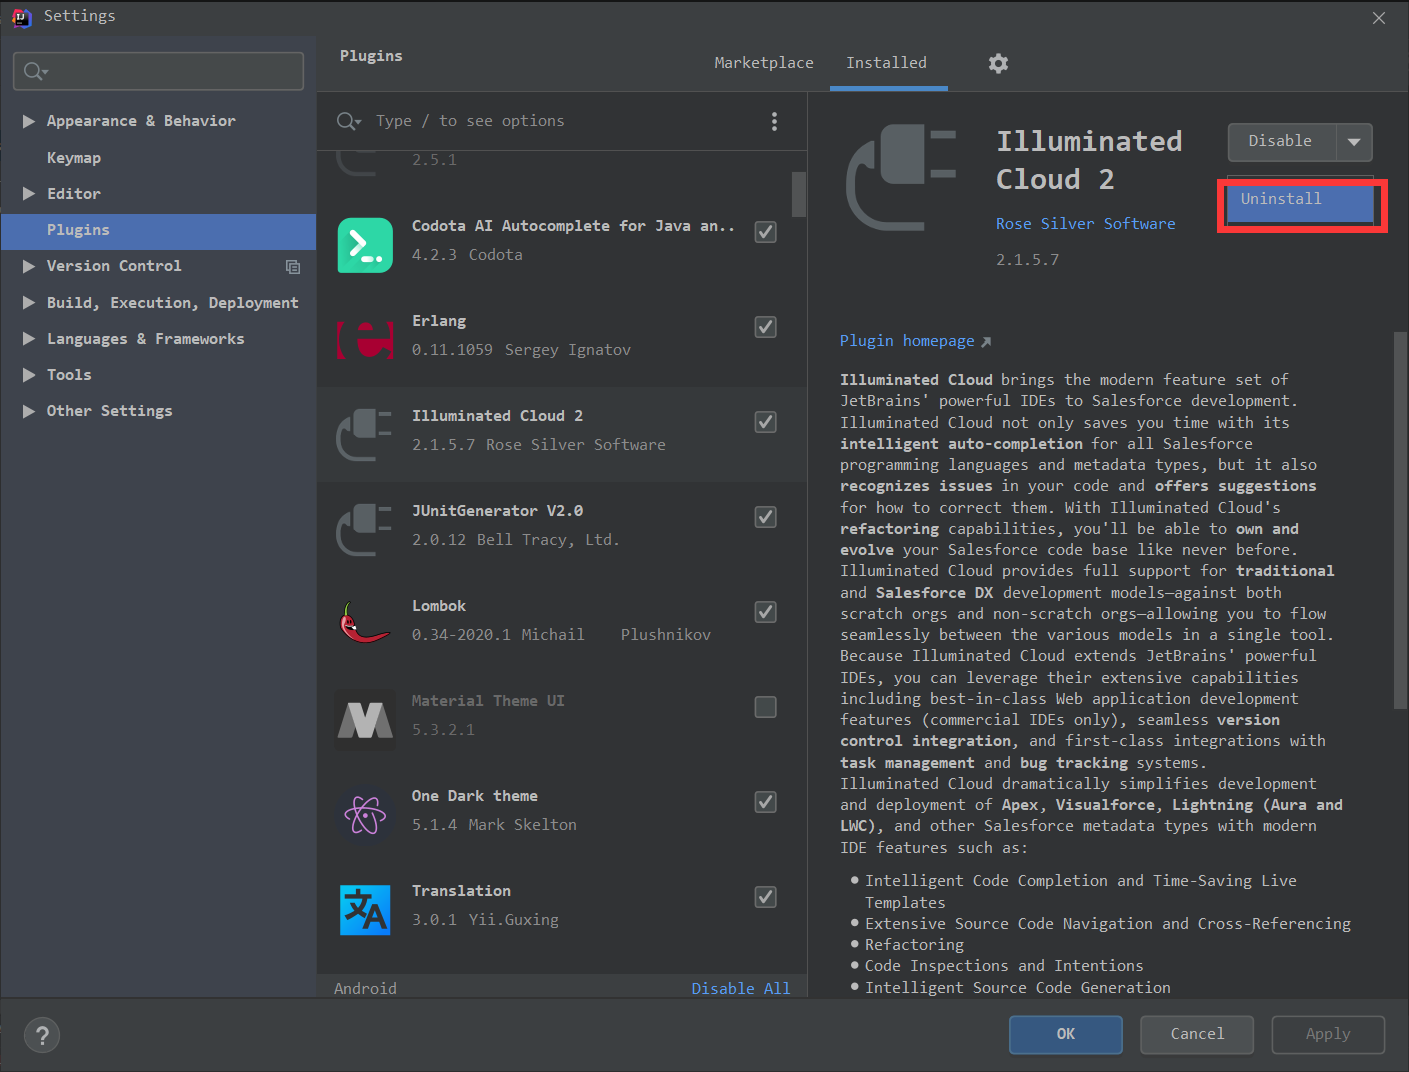
Task: Disable the JUnitGenerator V2.0 plugin checkbox
Action: click(765, 517)
